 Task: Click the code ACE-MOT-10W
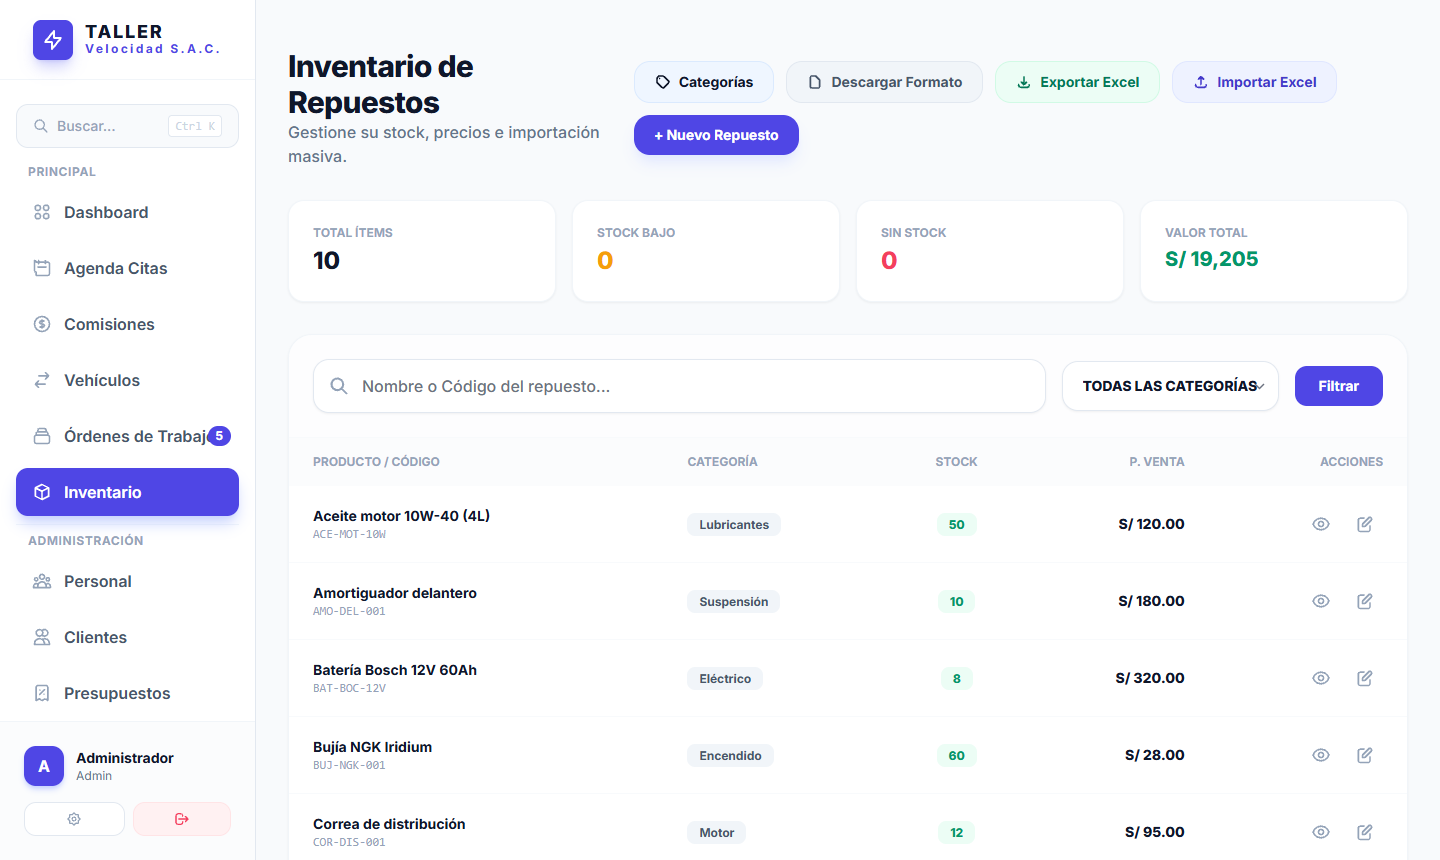(349, 535)
